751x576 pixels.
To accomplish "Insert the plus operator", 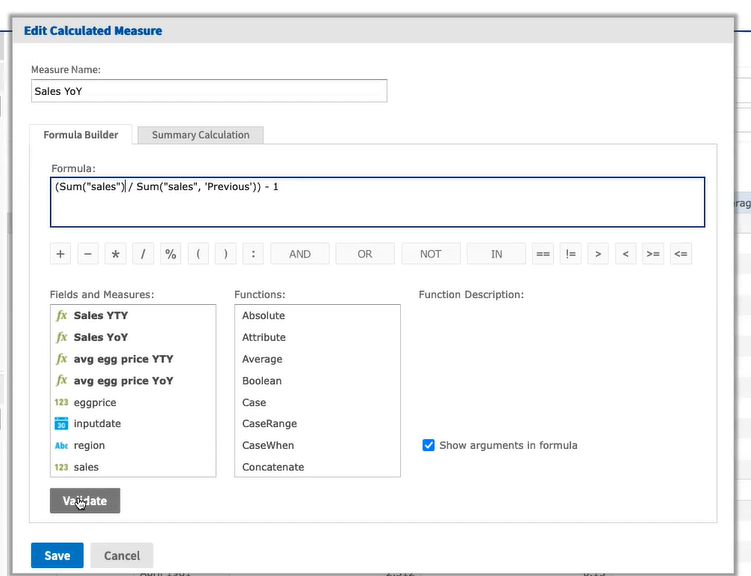I will click(x=60, y=254).
